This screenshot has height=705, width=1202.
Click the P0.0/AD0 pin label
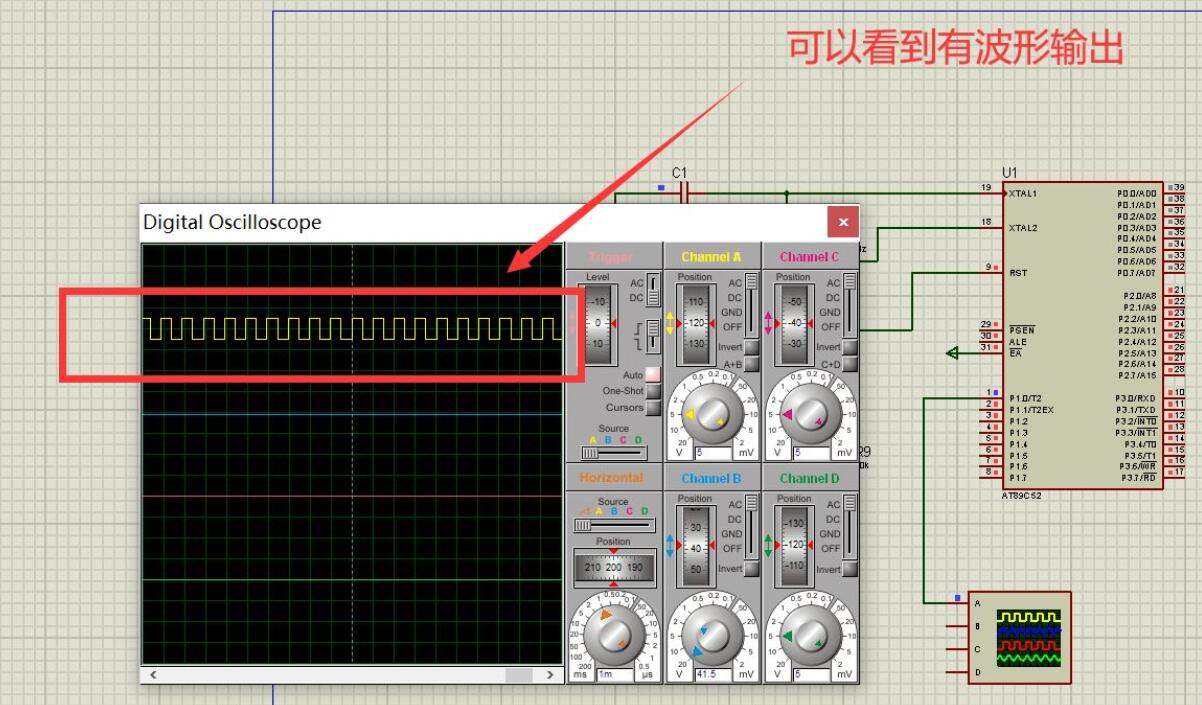(x=1136, y=194)
